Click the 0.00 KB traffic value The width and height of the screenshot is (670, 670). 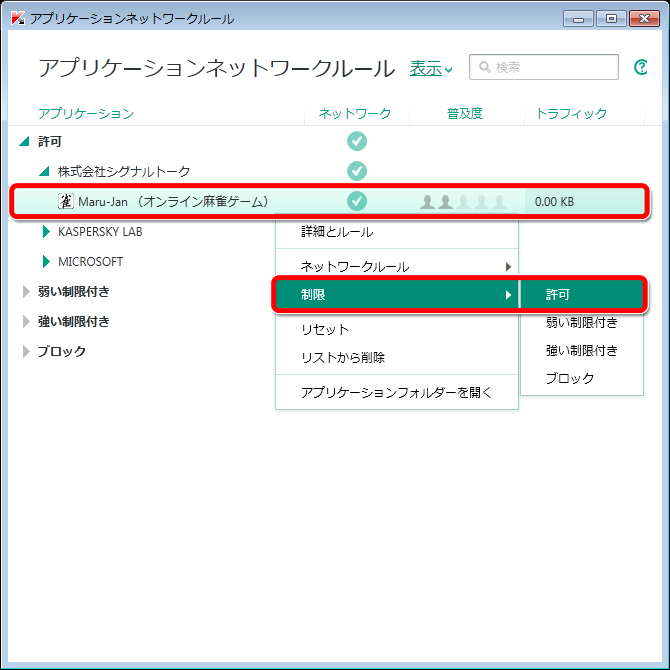click(554, 202)
